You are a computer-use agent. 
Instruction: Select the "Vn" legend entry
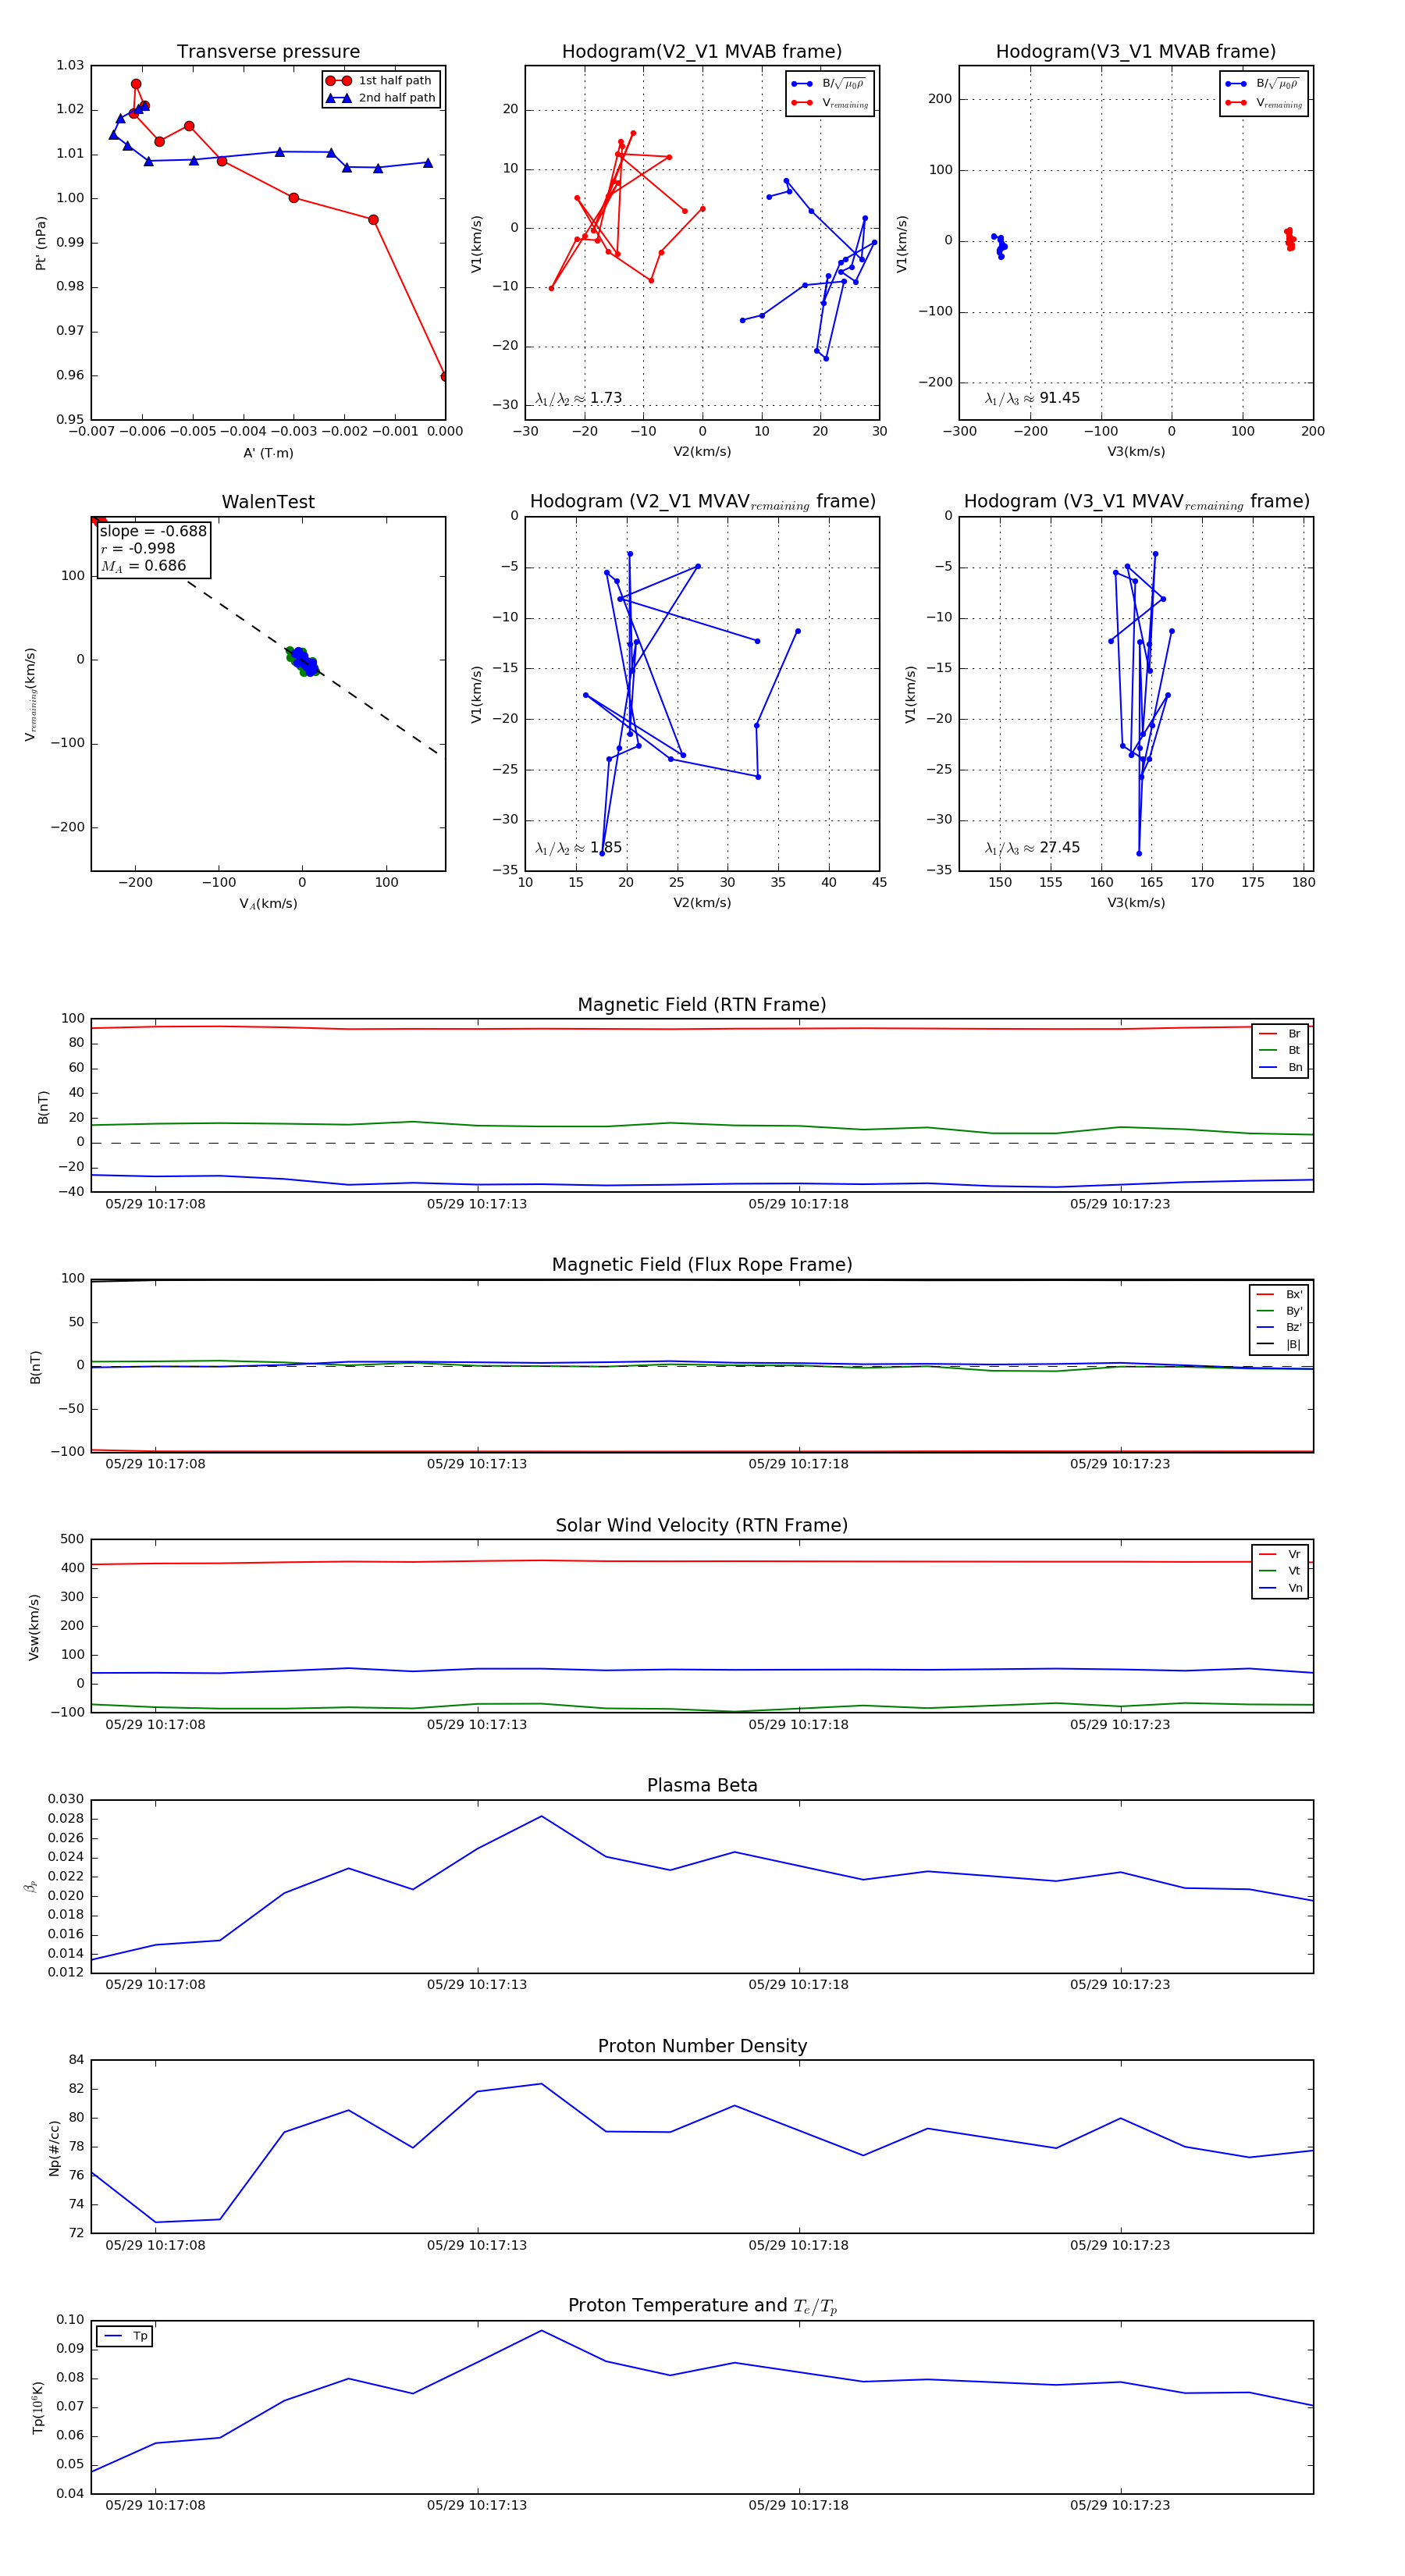pyautogui.click(x=1280, y=1588)
